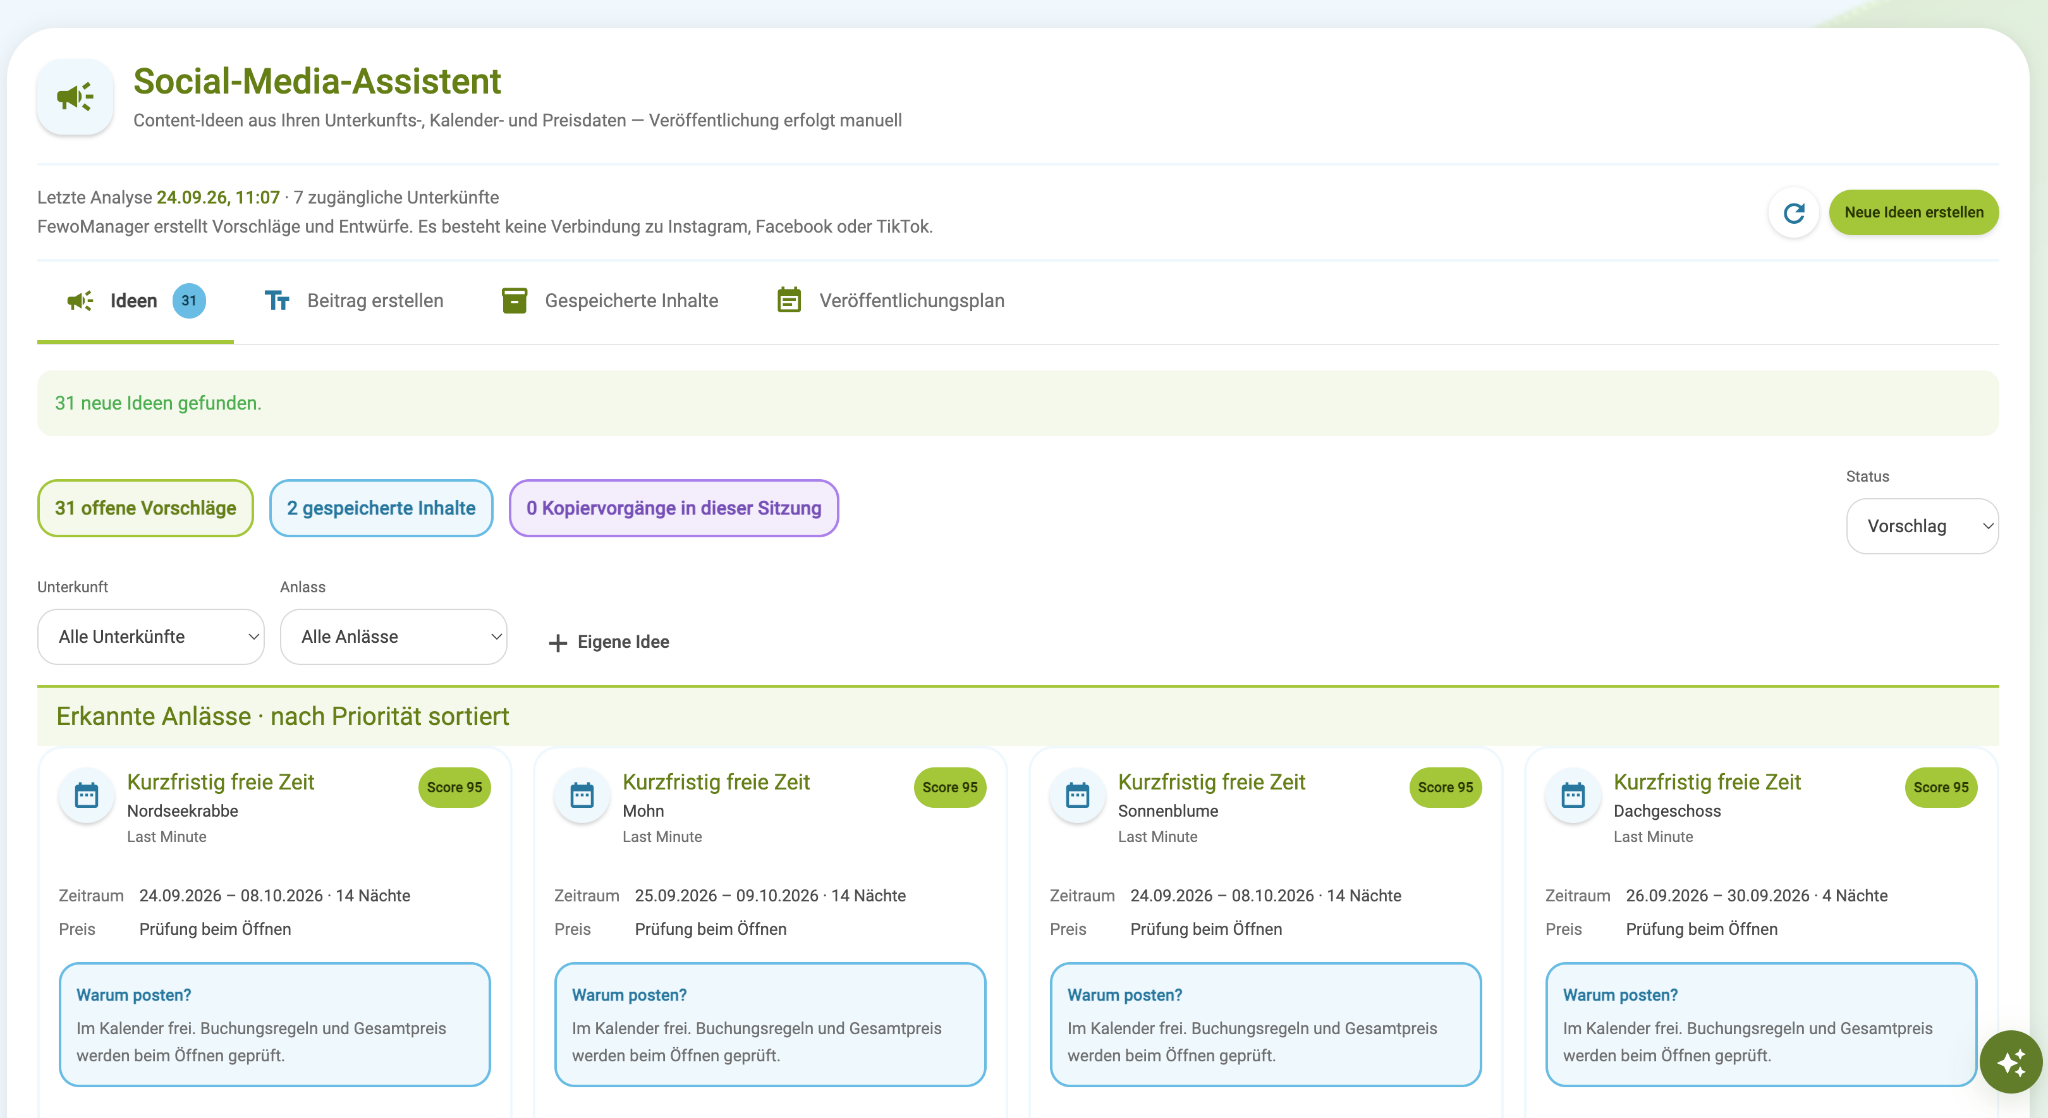Screen dimensions: 2048x1118
Task: Click the Nordseekrabbe property name
Action: (x=183, y=811)
